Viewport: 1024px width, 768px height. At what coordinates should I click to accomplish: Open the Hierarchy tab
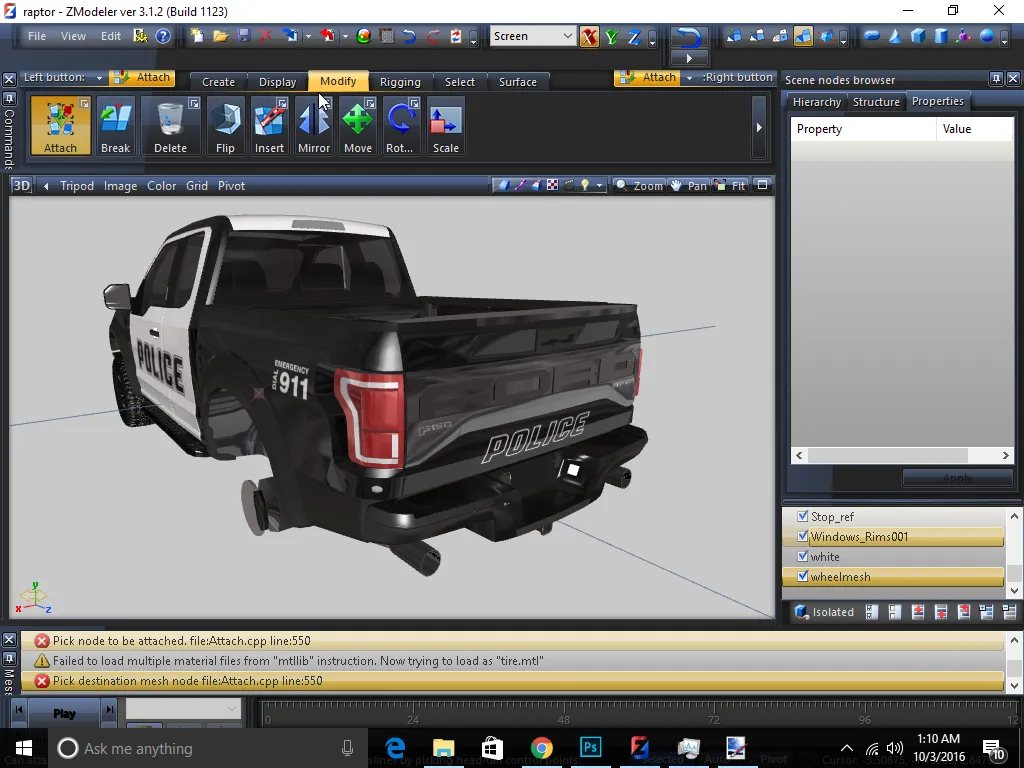tap(816, 102)
